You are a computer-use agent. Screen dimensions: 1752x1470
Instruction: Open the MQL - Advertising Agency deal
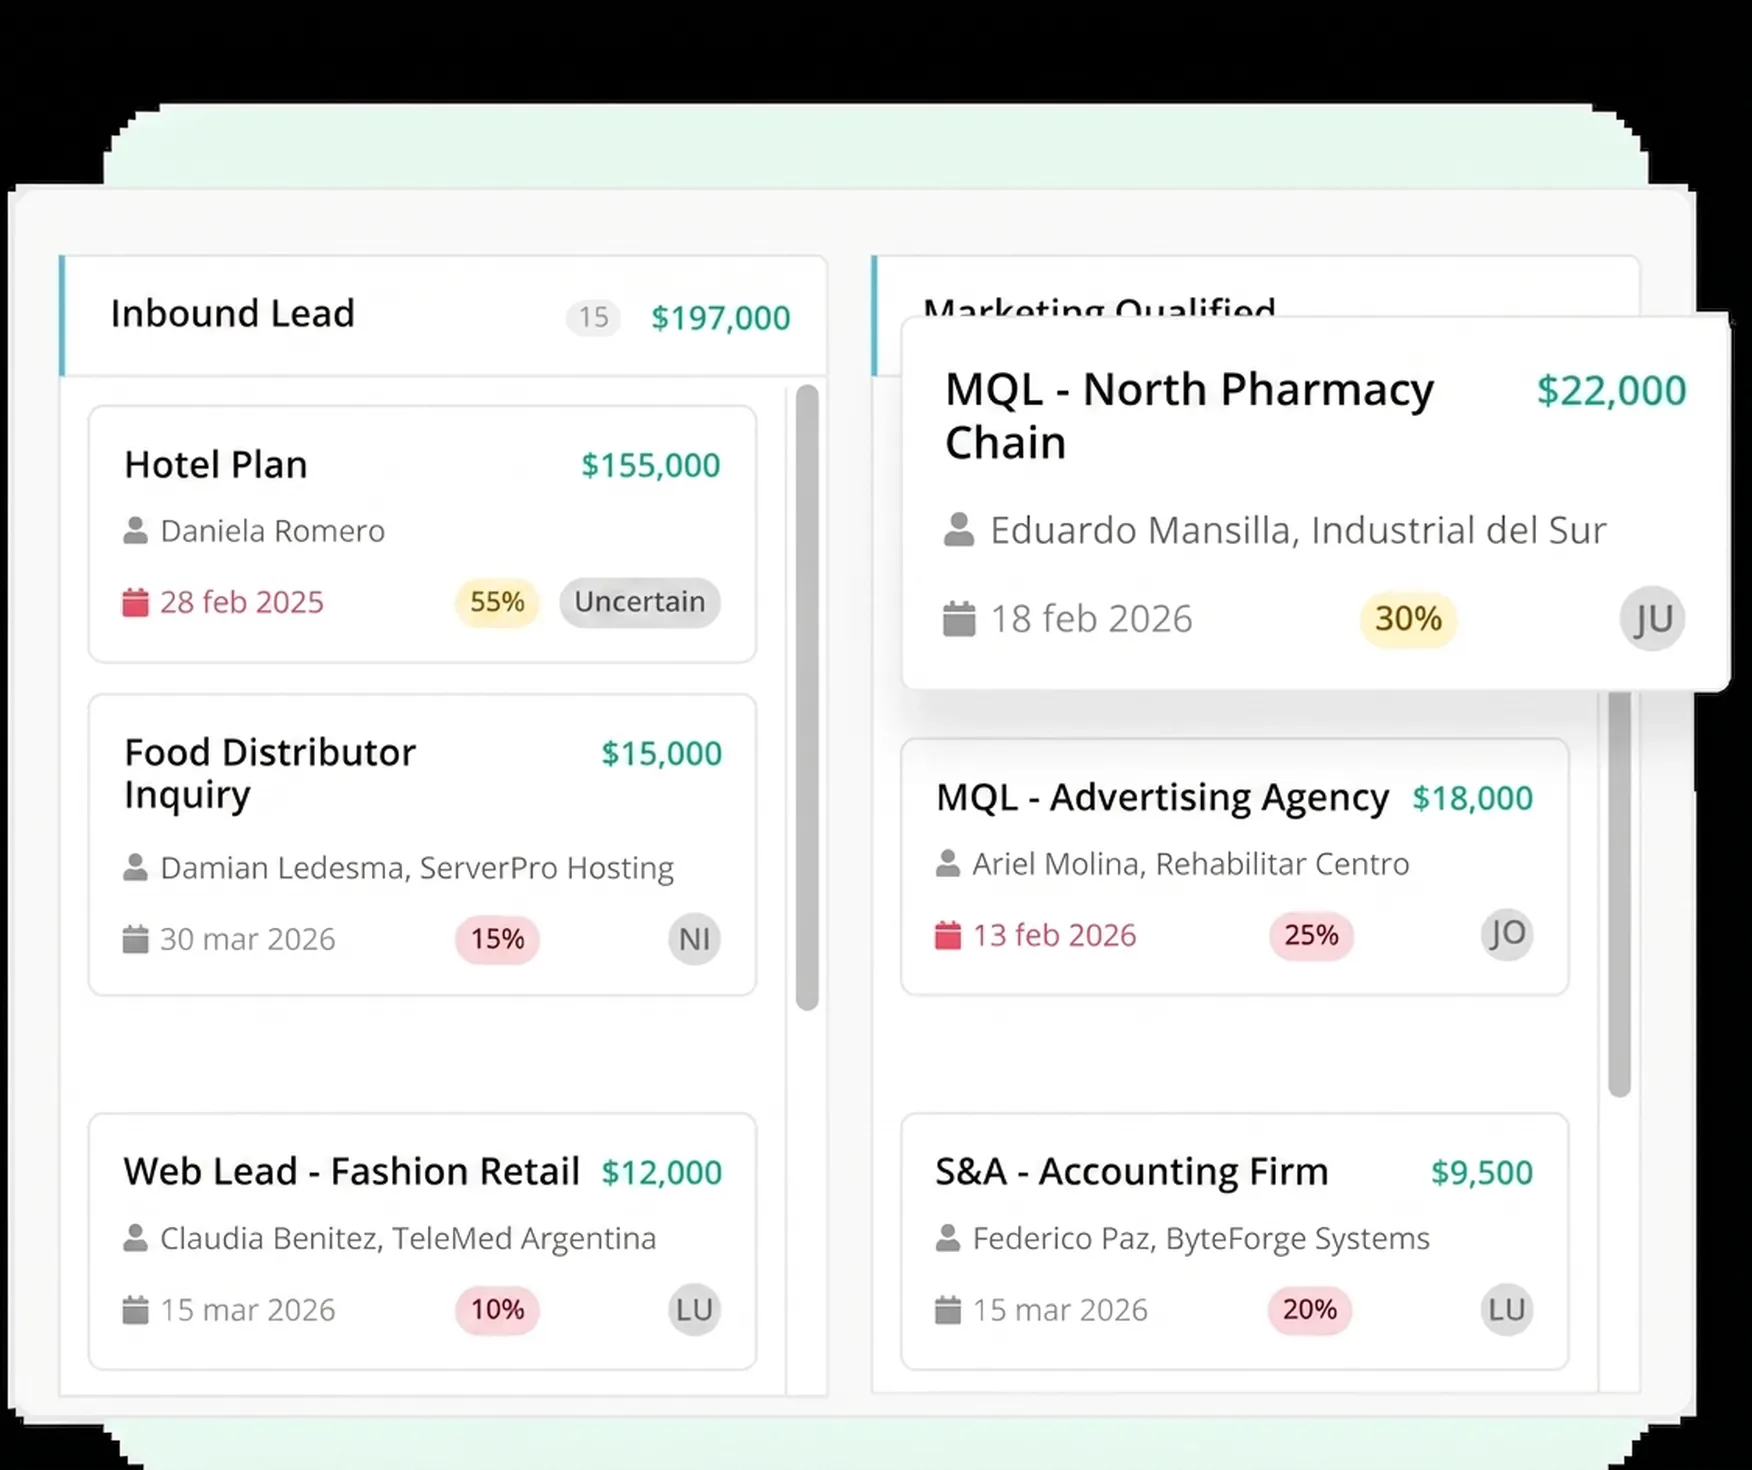point(1162,798)
